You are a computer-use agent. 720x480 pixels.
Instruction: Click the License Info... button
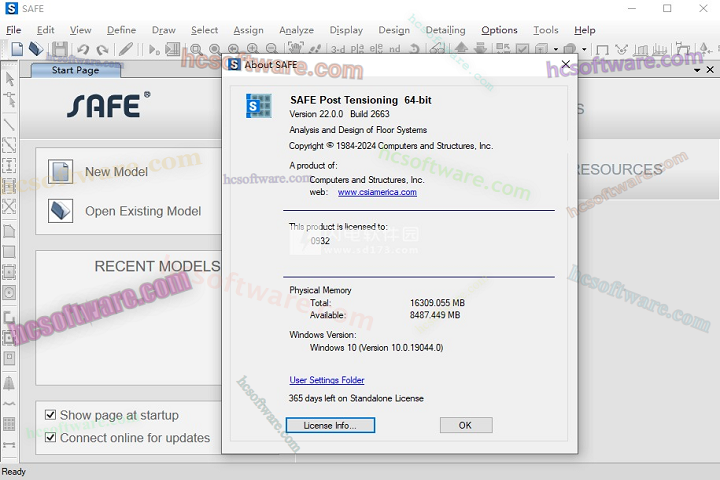330,425
